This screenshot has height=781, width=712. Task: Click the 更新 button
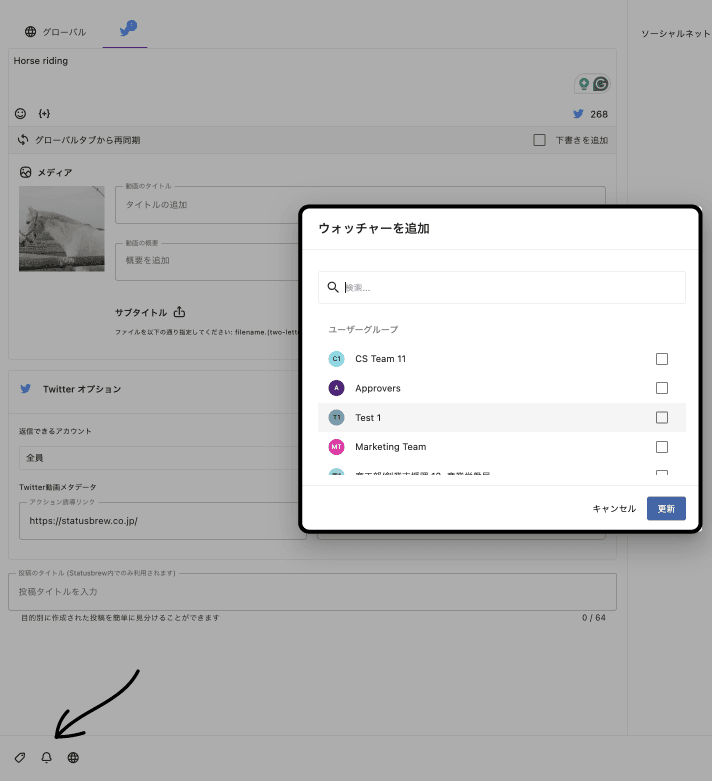[666, 509]
